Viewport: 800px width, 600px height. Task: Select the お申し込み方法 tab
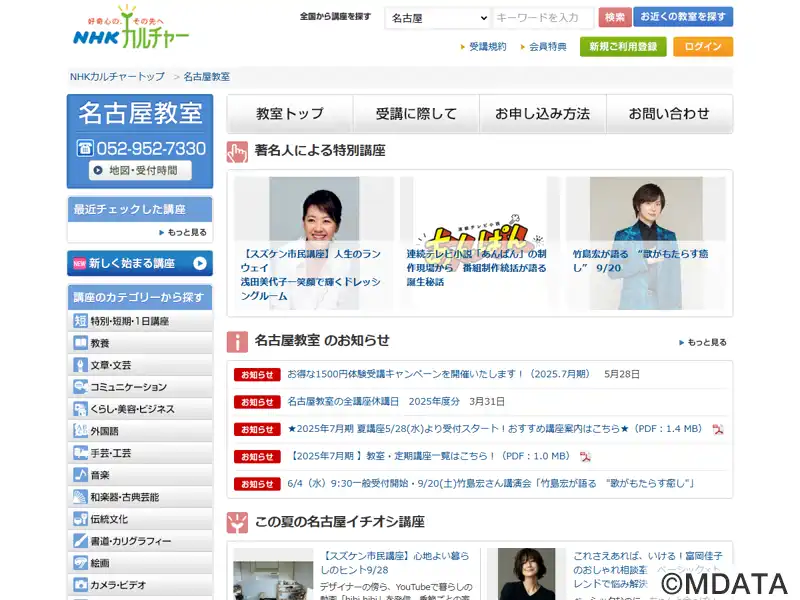[543, 114]
